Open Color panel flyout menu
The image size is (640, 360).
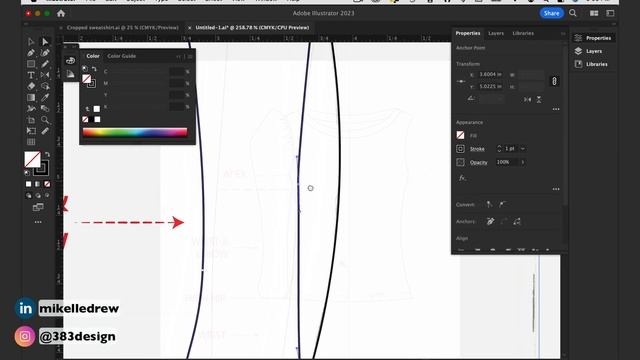pyautogui.click(x=190, y=56)
